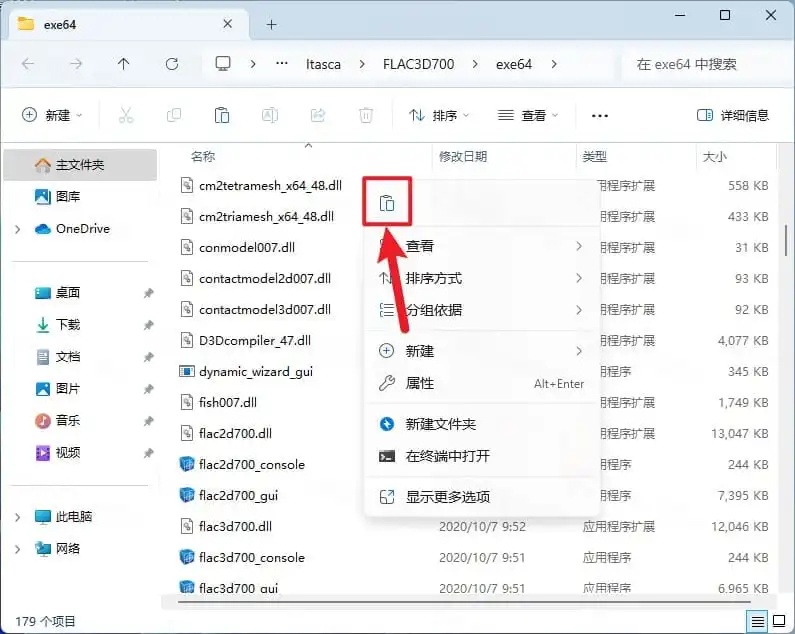This screenshot has height=634, width=795.
Task: Select file flac2d700_console
Action: point(252,465)
